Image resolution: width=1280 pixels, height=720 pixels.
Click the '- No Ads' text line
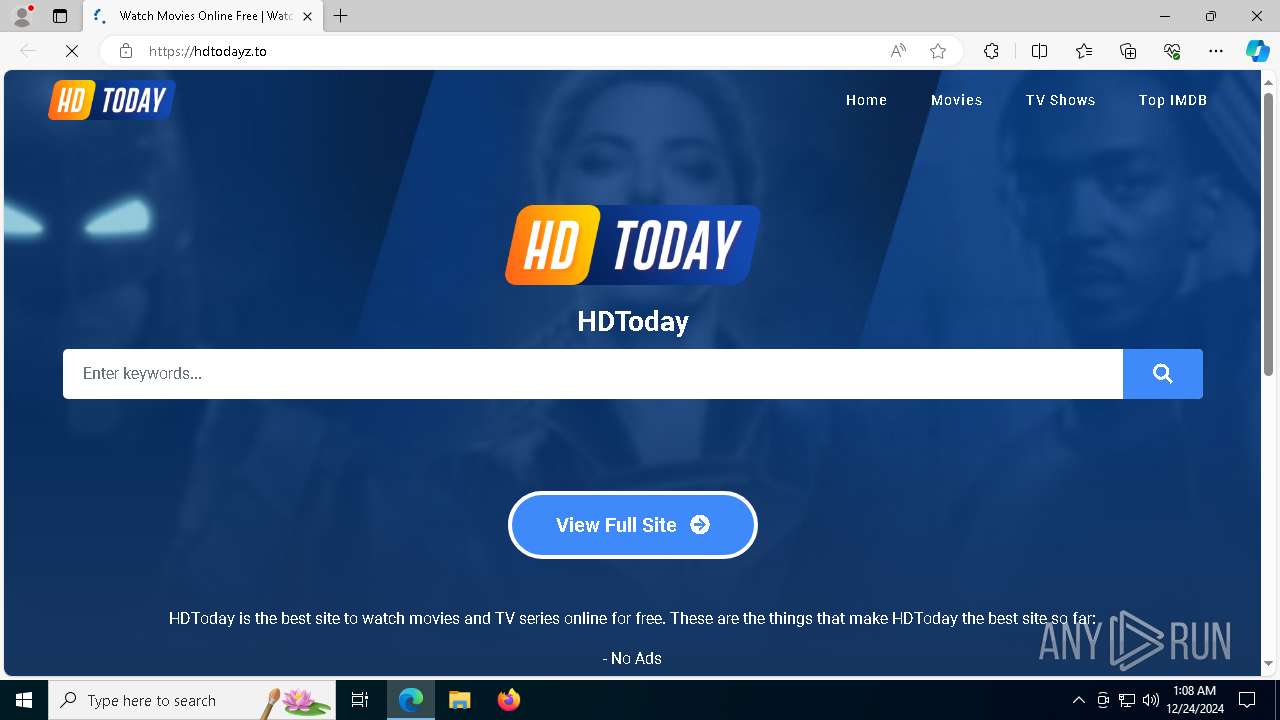click(632, 658)
